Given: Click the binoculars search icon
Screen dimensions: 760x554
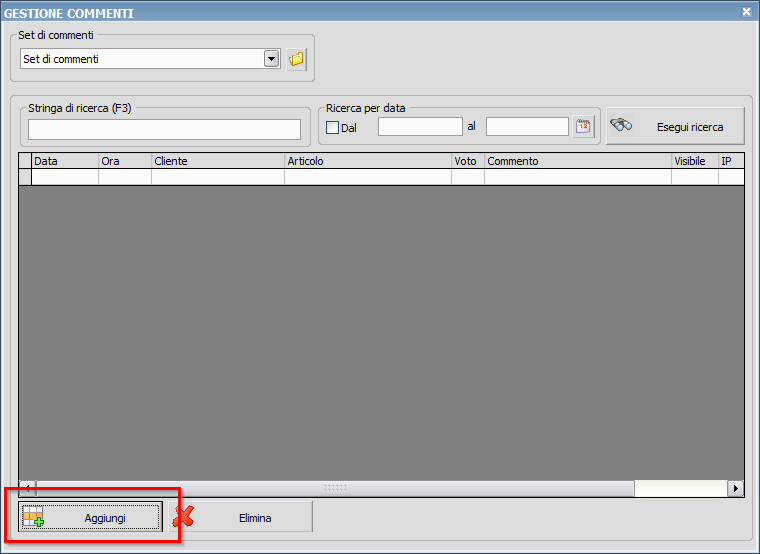Looking at the screenshot, I should 621,126.
